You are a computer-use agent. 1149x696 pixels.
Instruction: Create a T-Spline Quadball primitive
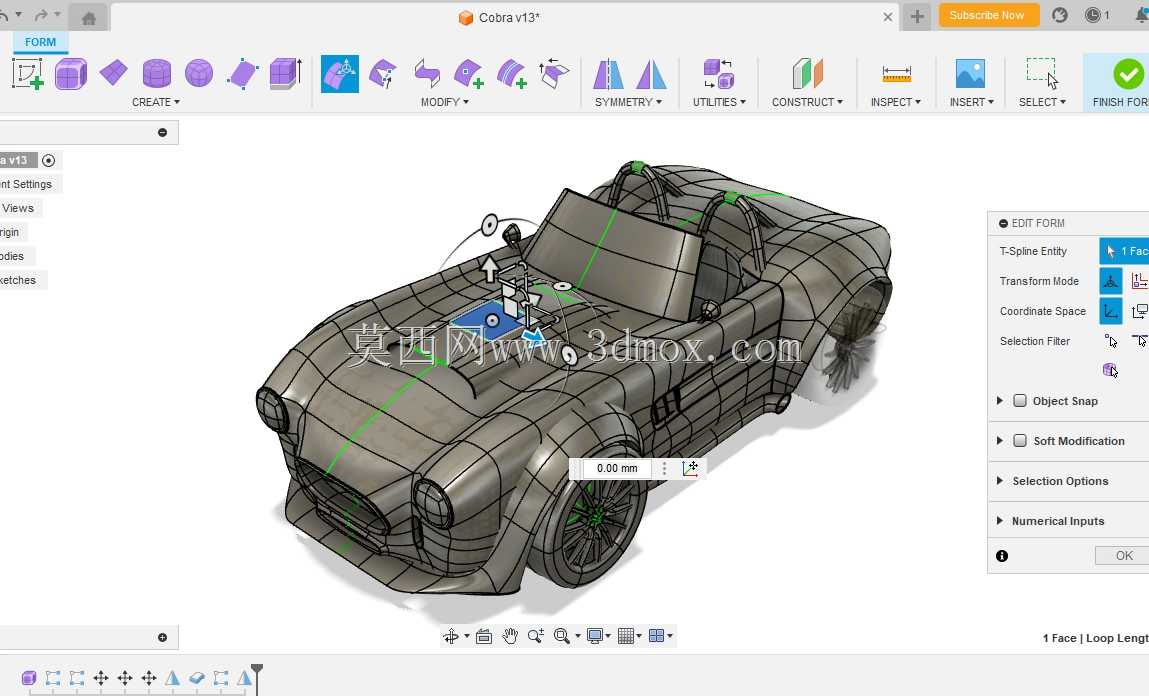click(x=199, y=73)
